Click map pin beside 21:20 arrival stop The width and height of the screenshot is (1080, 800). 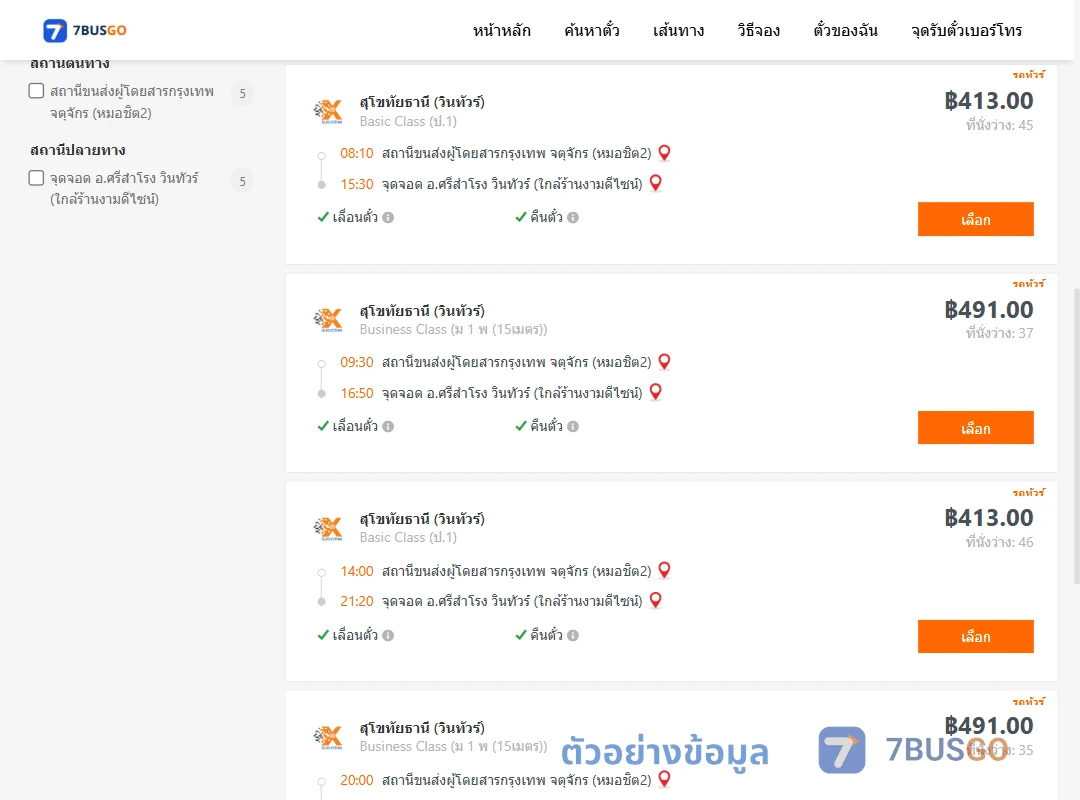pyautogui.click(x=656, y=600)
